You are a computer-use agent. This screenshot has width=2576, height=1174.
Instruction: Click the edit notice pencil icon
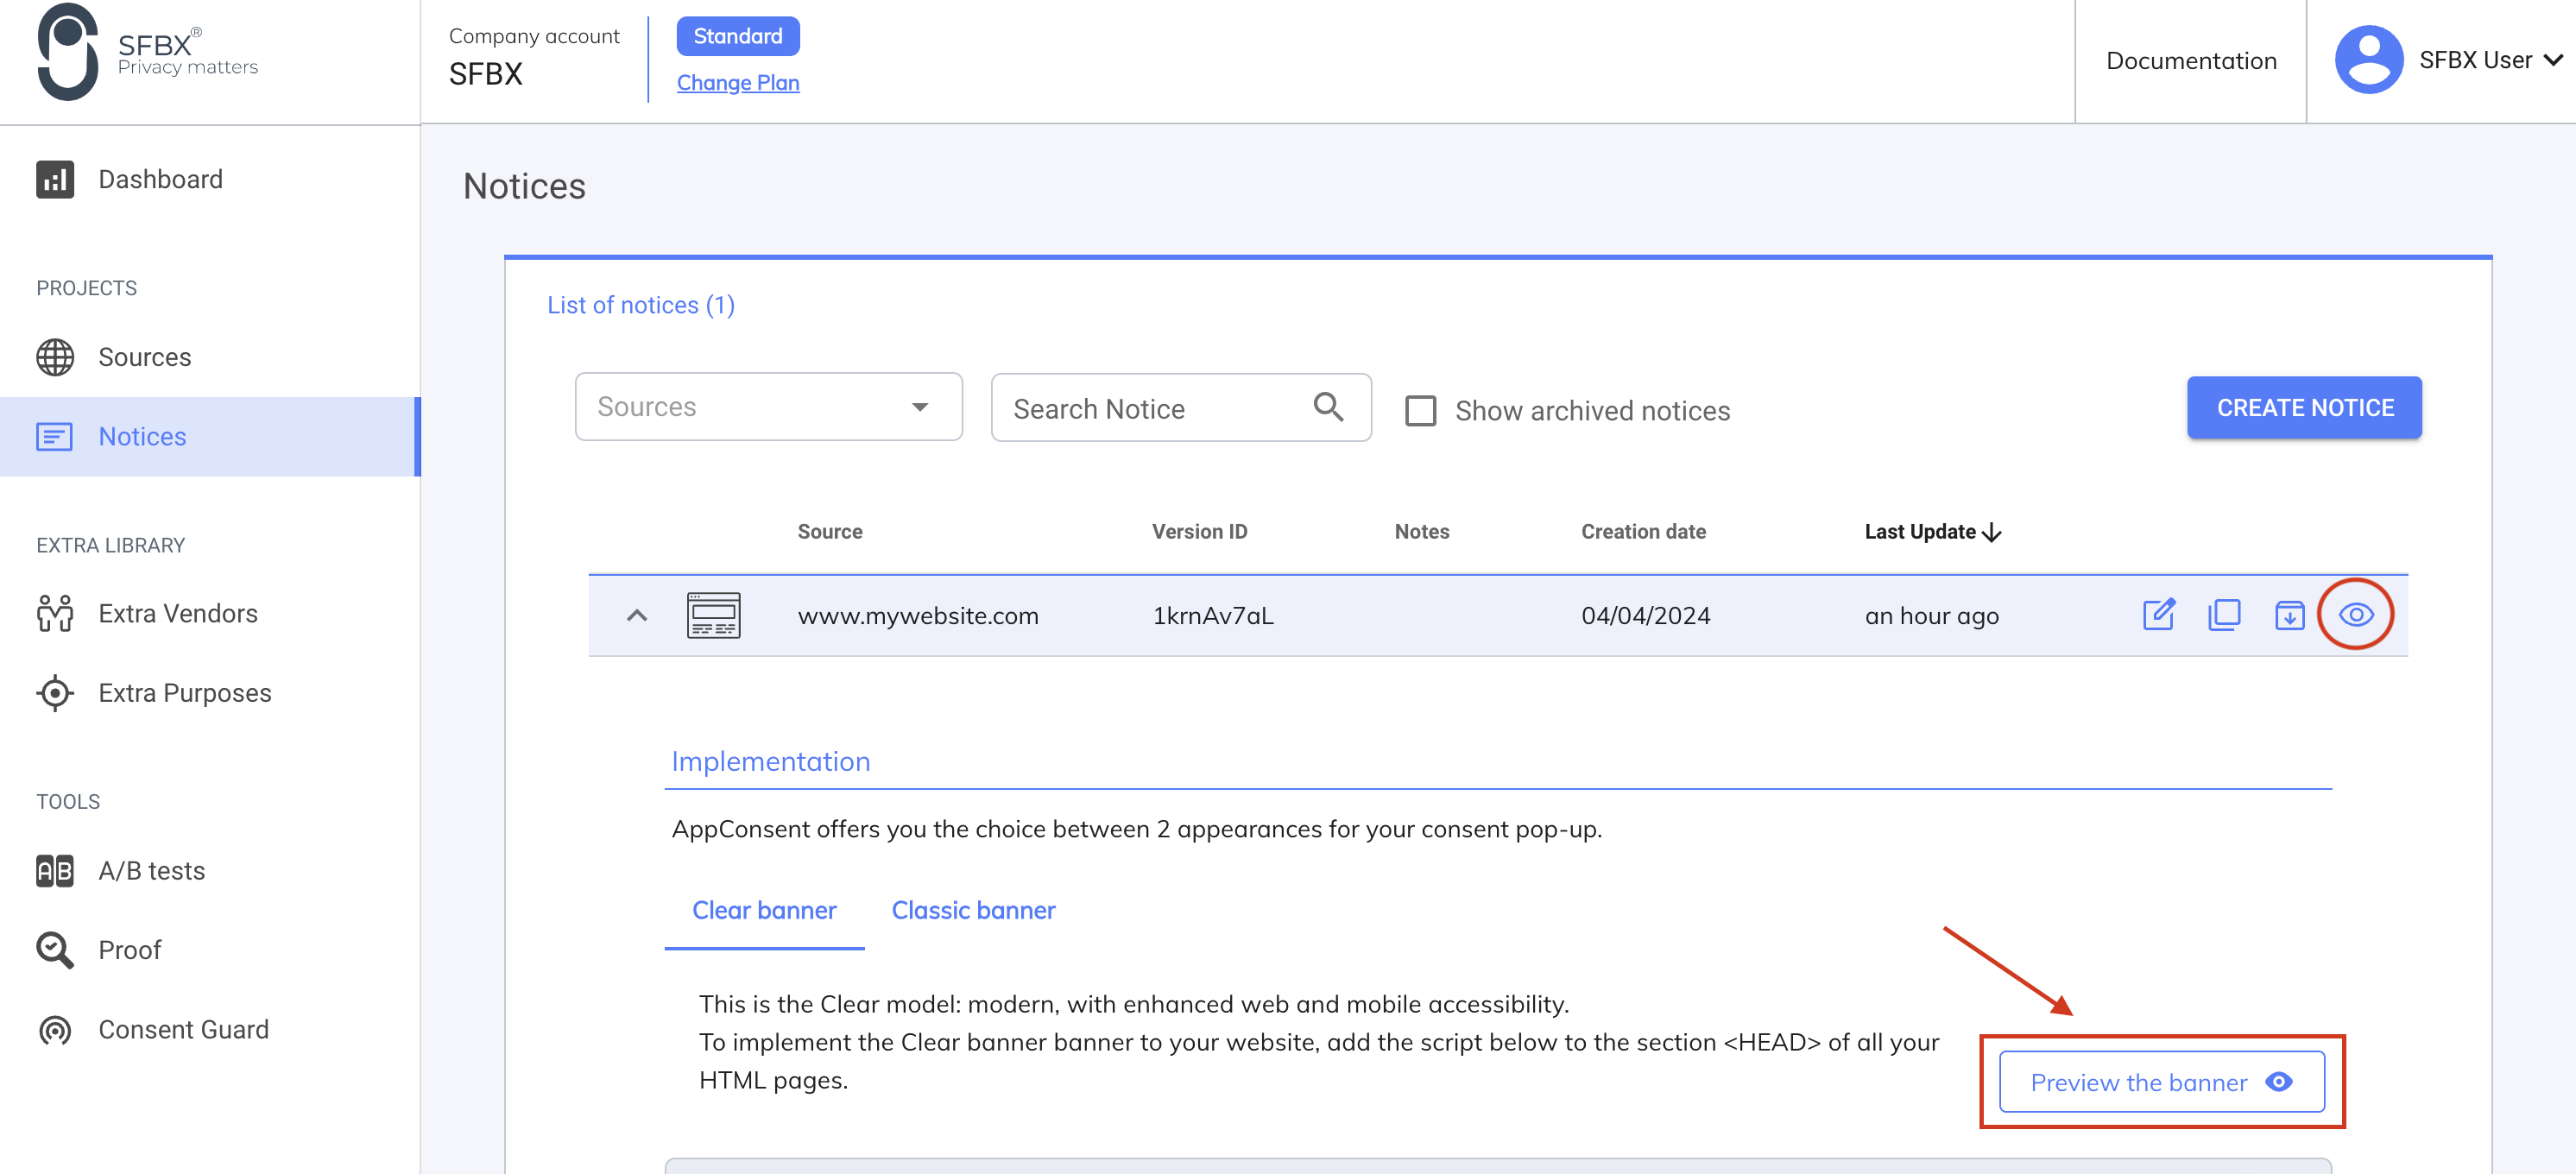[x=2158, y=614]
